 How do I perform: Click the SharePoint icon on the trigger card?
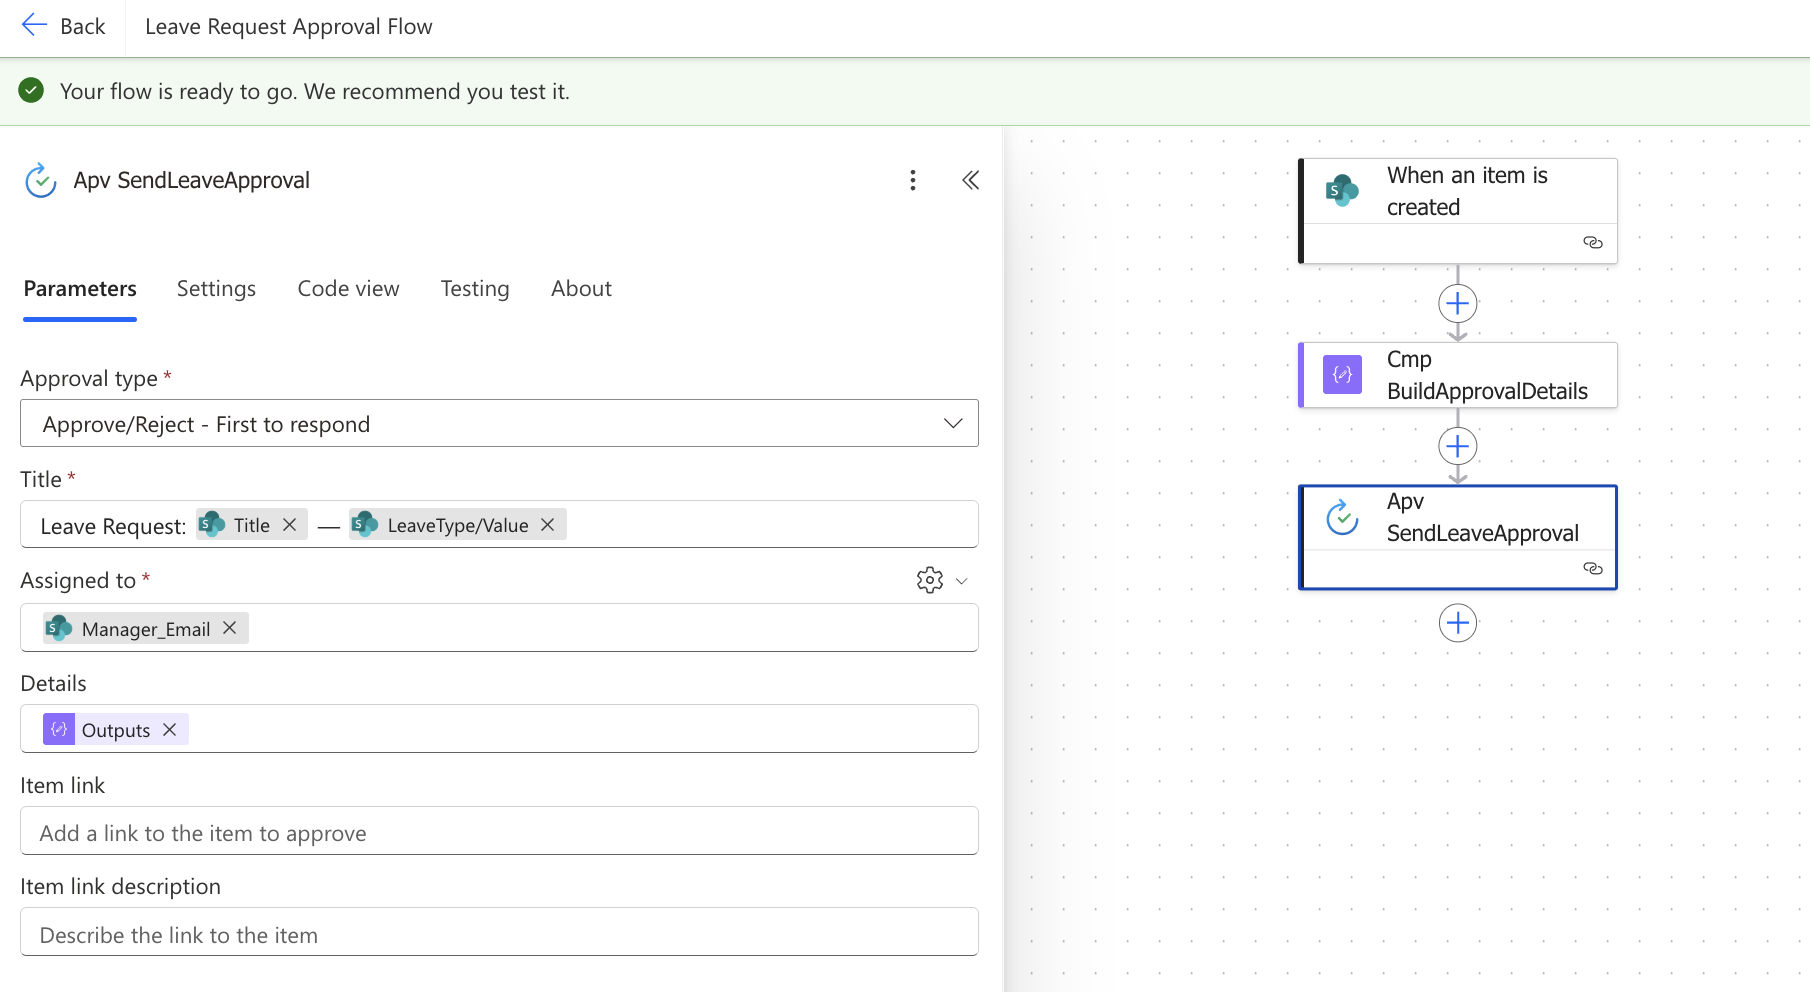click(1343, 190)
